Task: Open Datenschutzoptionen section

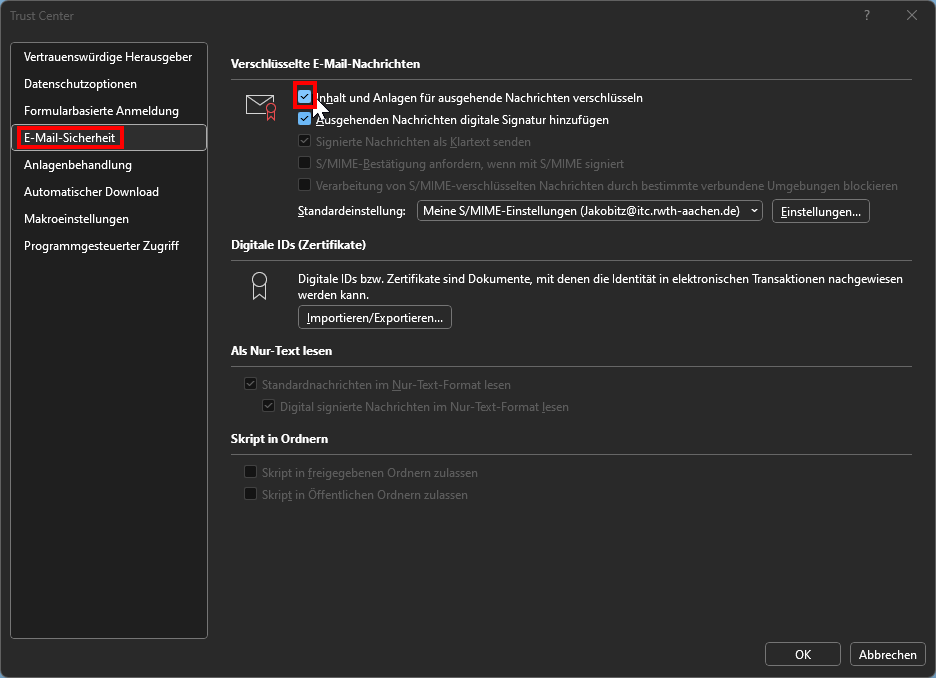Action: (x=81, y=84)
